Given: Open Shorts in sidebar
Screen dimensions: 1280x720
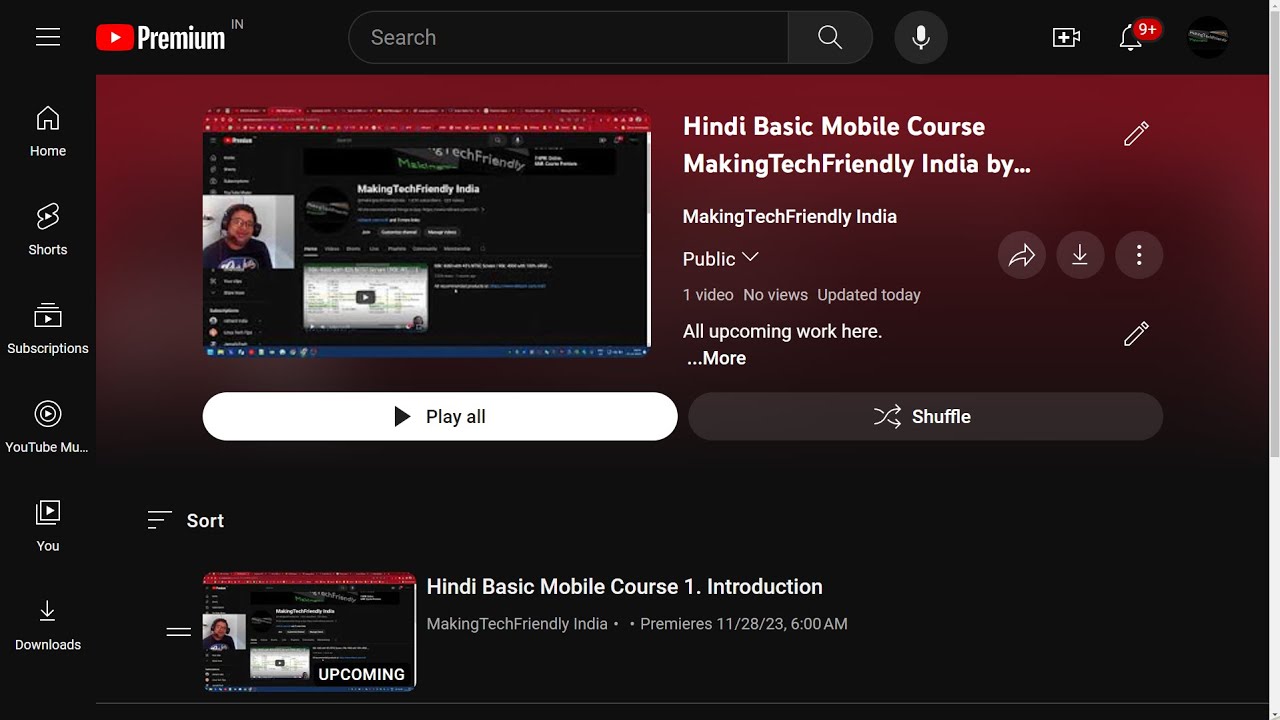Looking at the screenshot, I should click(x=48, y=230).
